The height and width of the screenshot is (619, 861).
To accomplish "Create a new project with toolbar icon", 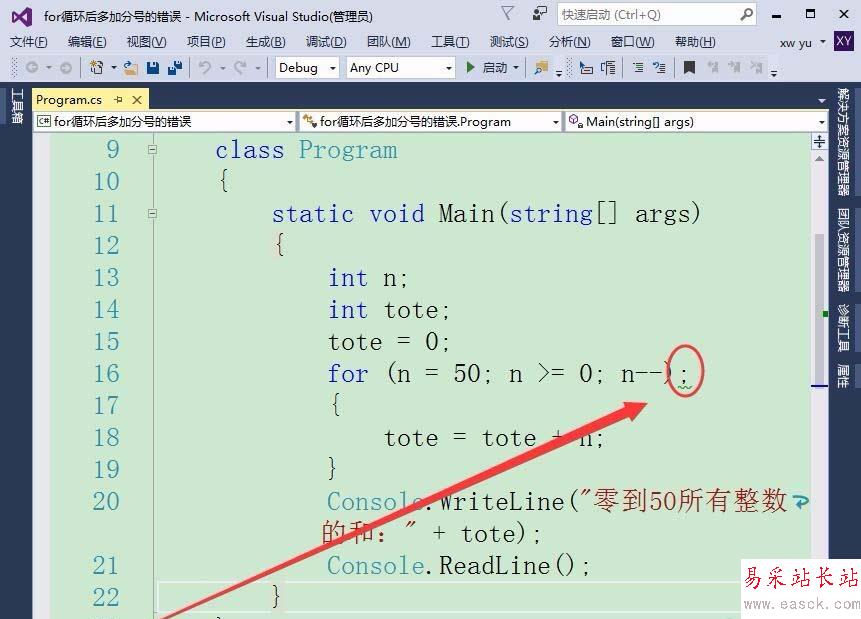I will 97,68.
